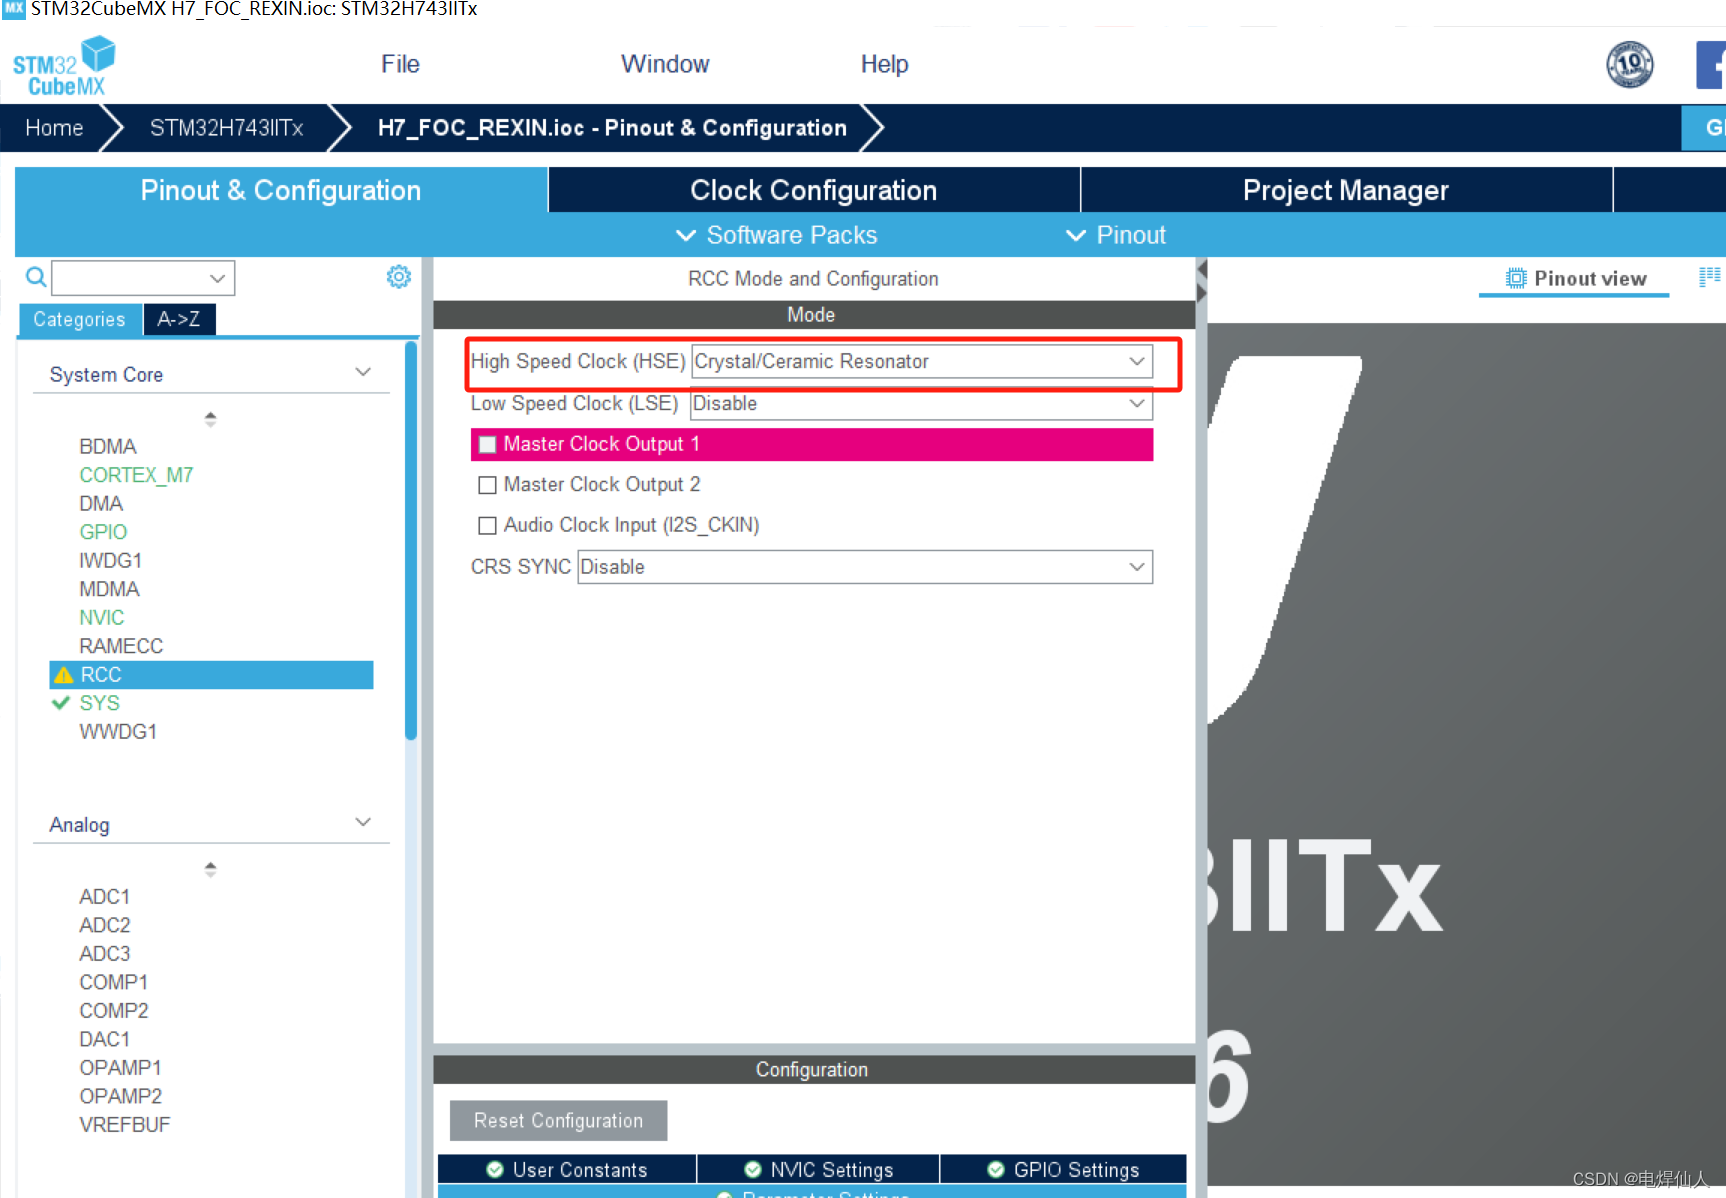Select ADC3 under Analog
Image resolution: width=1726 pixels, height=1198 pixels.
tap(105, 954)
